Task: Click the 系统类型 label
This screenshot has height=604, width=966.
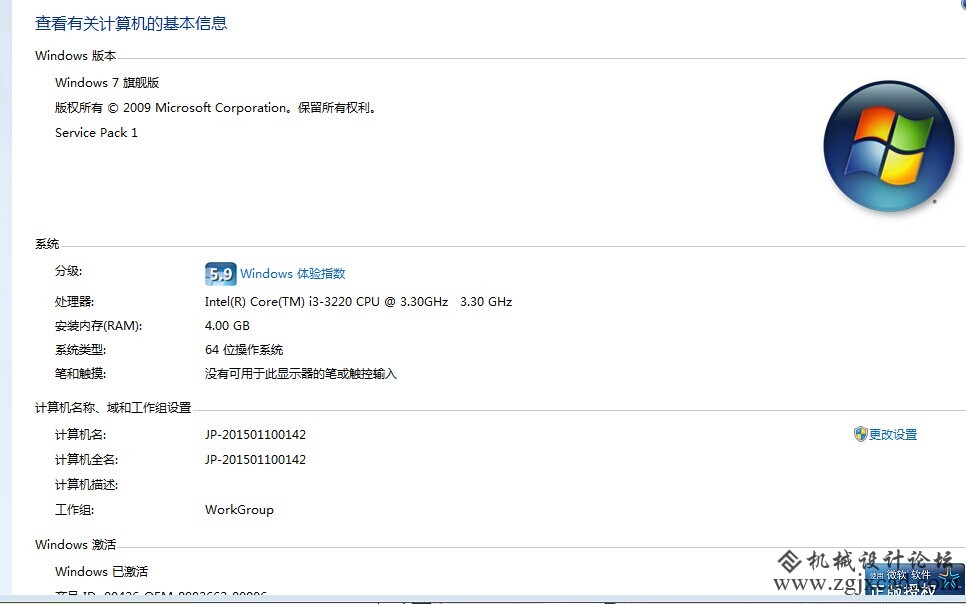Action: tap(81, 349)
